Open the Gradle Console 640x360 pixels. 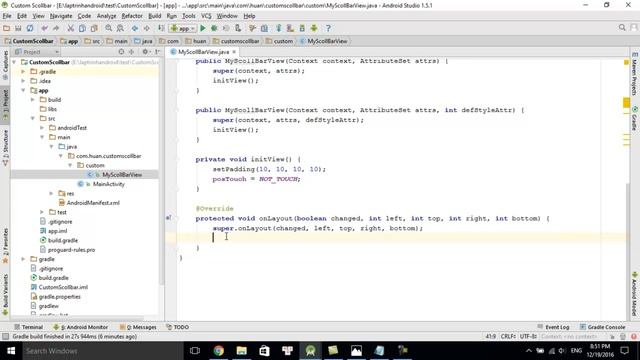pos(603,327)
